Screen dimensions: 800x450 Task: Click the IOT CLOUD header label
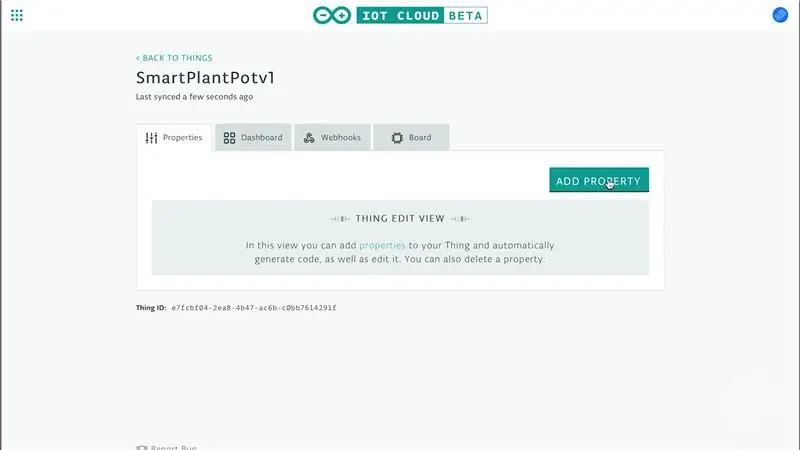[401, 15]
